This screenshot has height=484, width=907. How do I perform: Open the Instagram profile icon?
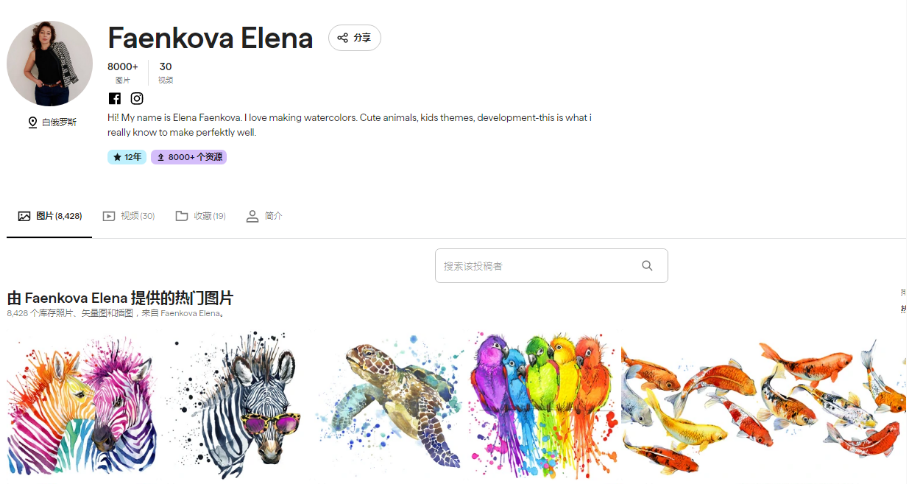[137, 98]
